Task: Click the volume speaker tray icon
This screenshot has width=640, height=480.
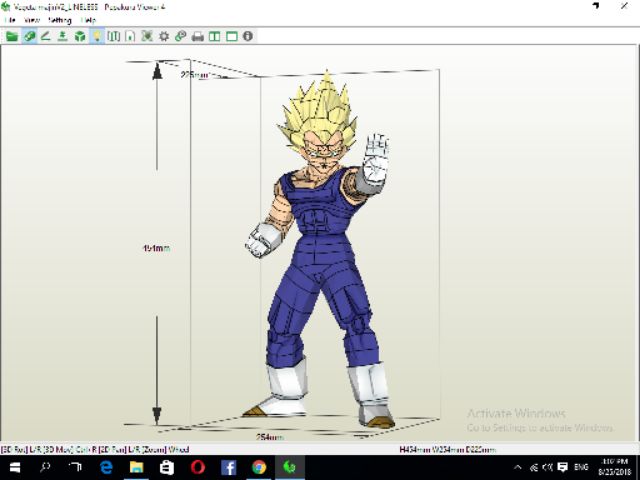Action: point(547,468)
